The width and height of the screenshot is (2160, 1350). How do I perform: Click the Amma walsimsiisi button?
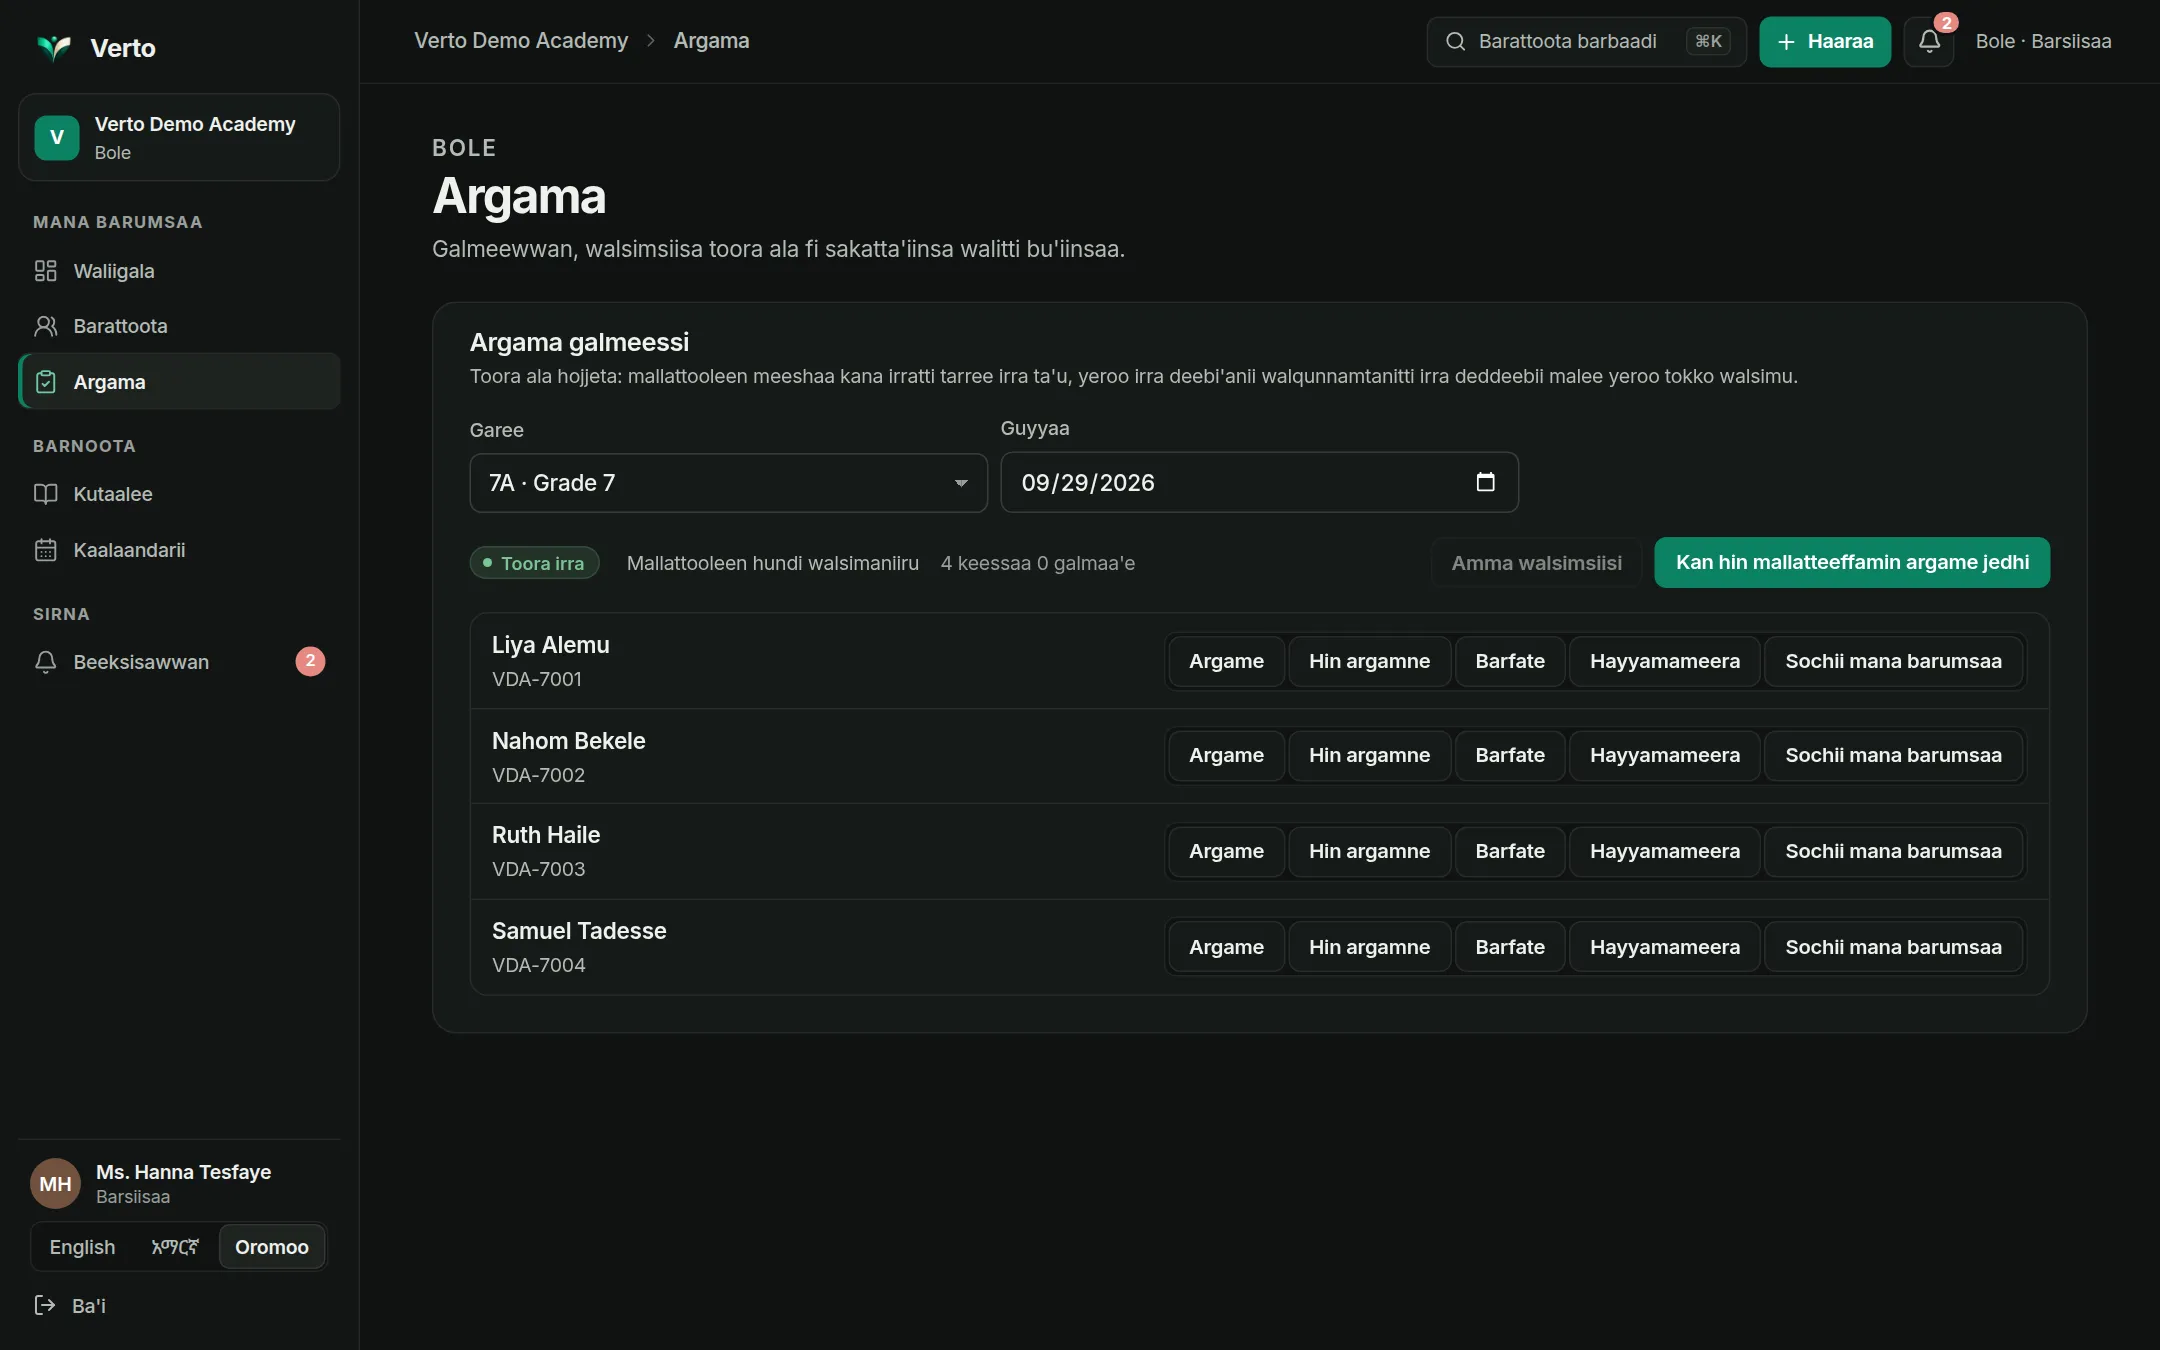1536,563
